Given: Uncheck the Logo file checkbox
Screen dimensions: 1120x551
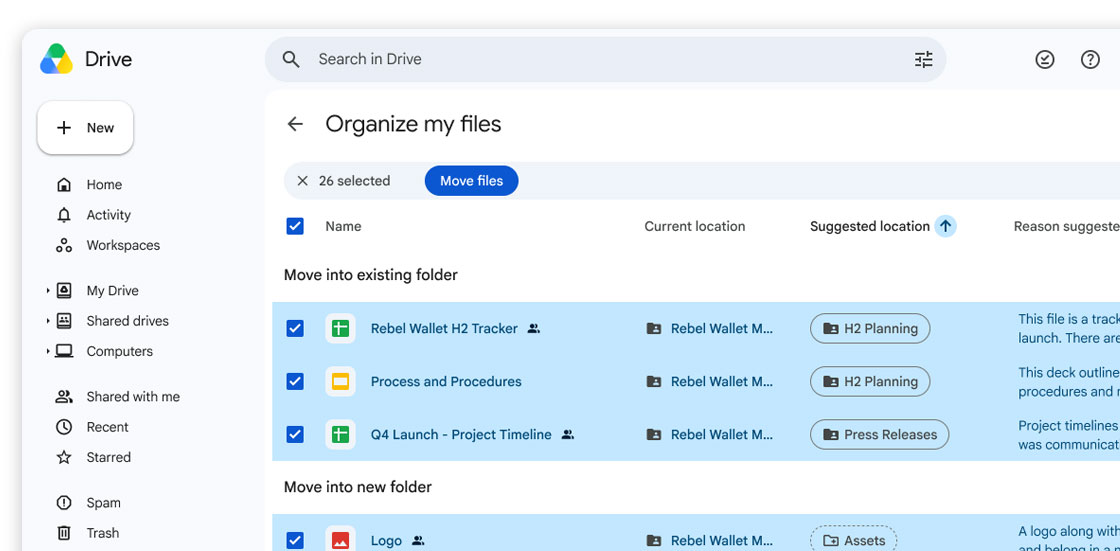Looking at the screenshot, I should pyautogui.click(x=295, y=541).
